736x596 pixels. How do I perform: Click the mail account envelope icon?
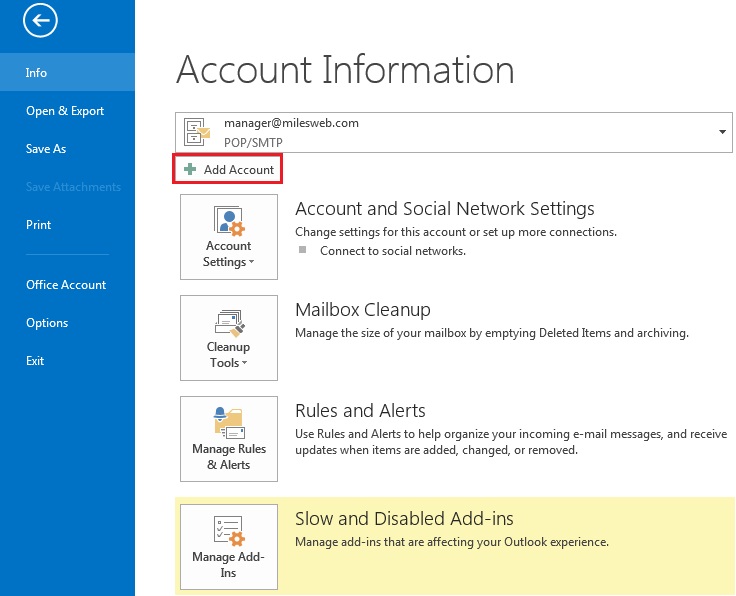(199, 132)
